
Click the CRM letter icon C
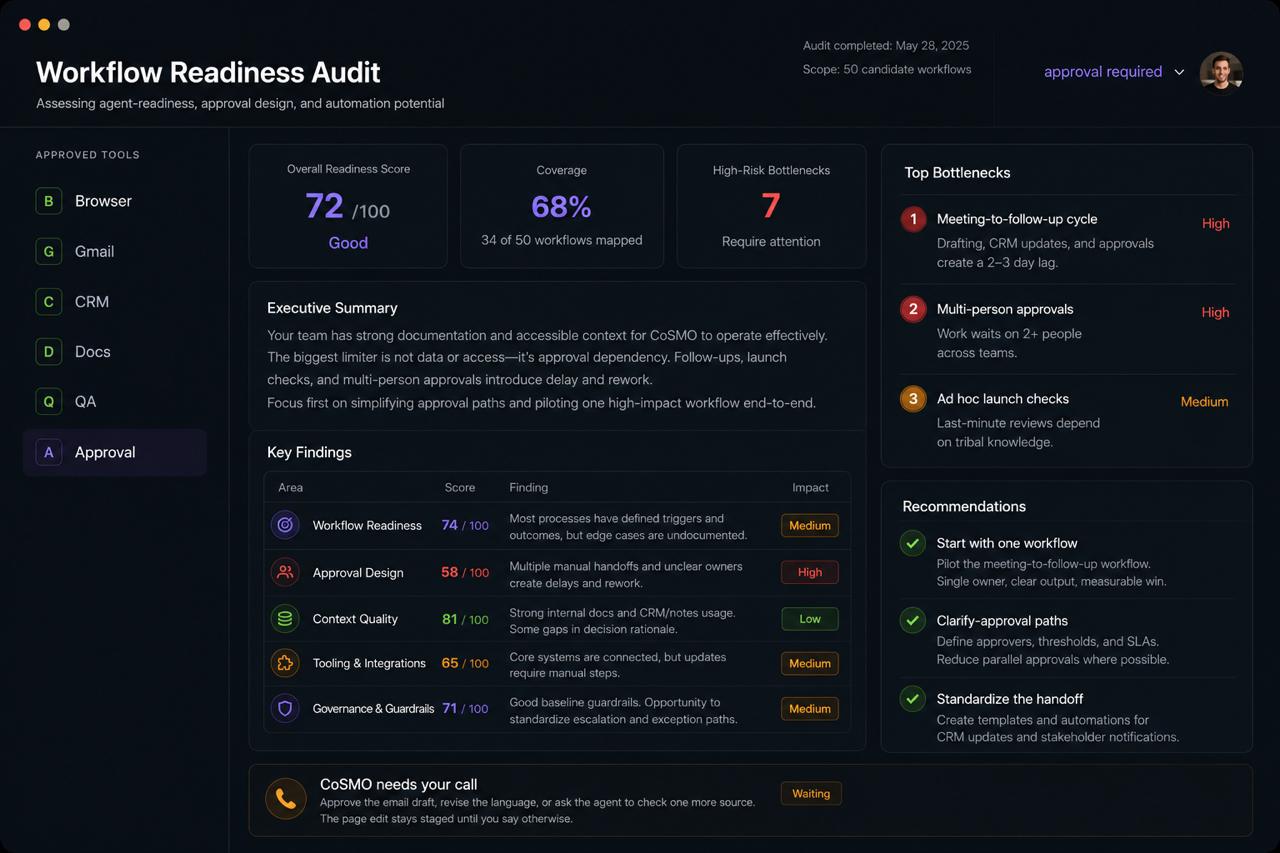click(48, 301)
